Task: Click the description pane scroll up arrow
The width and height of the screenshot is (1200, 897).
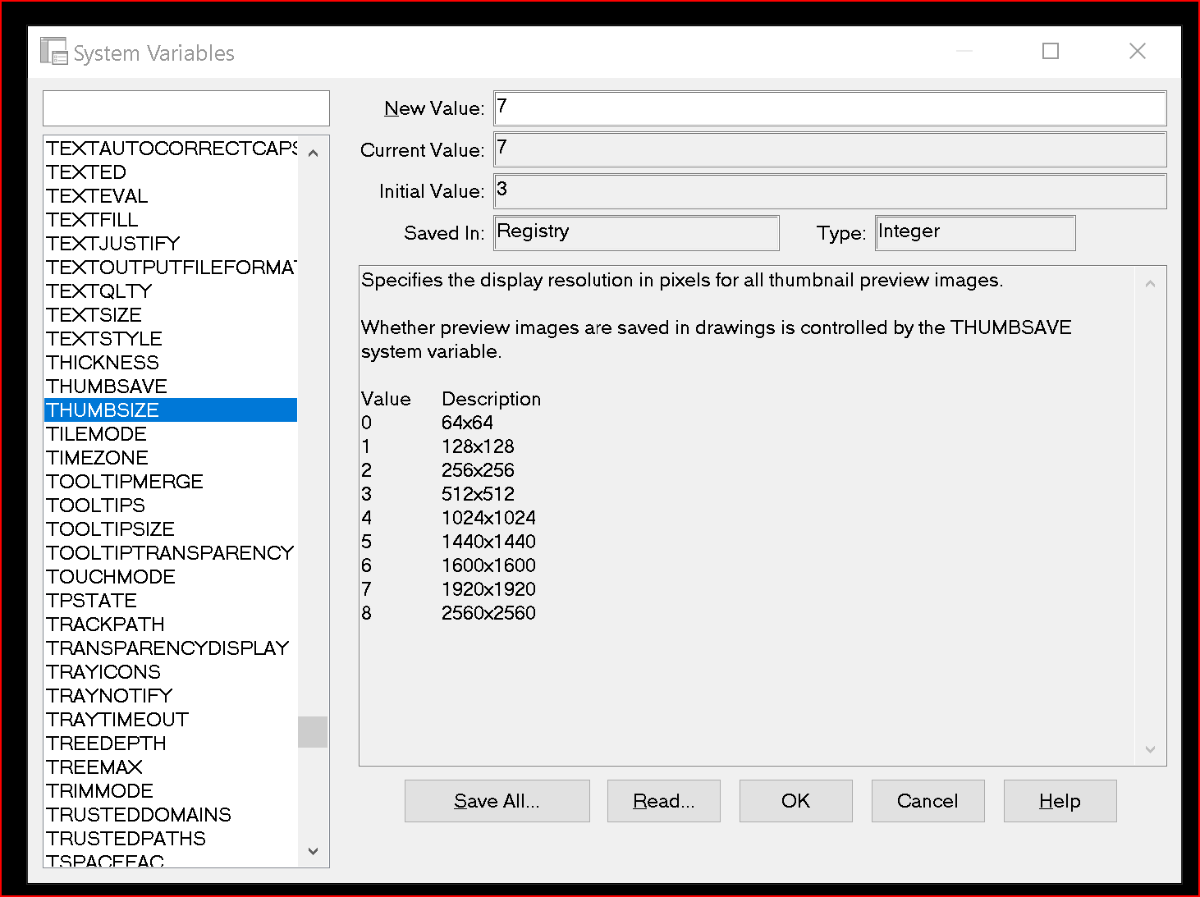Action: pos(1150,285)
